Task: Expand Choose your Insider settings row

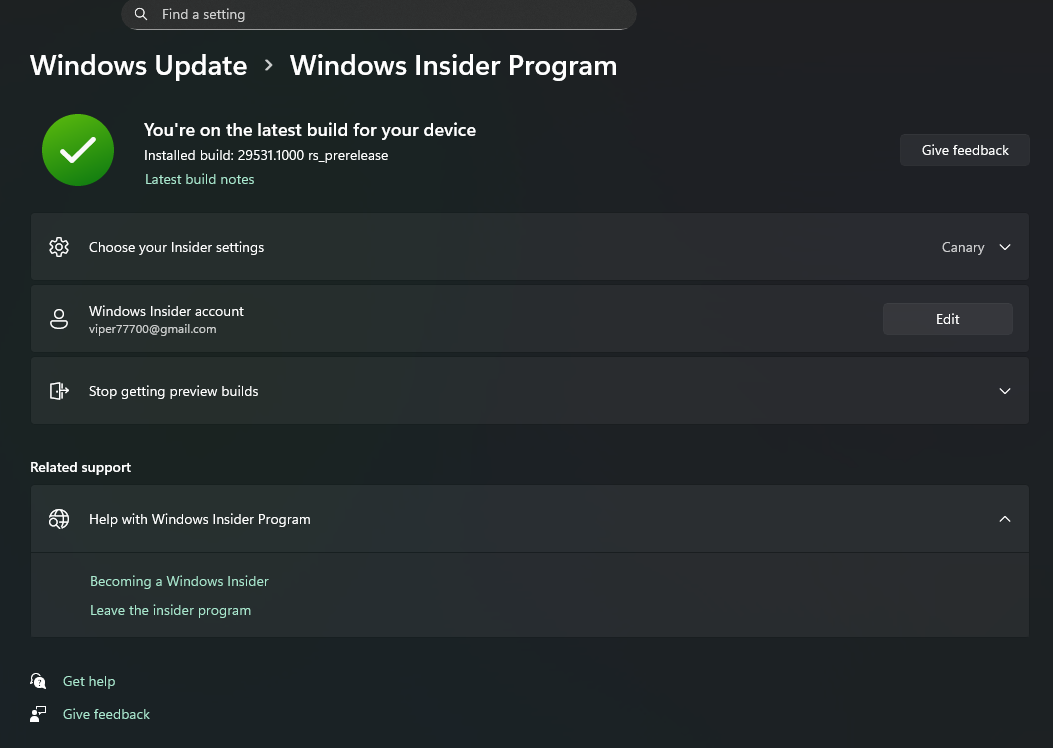Action: click(x=529, y=247)
